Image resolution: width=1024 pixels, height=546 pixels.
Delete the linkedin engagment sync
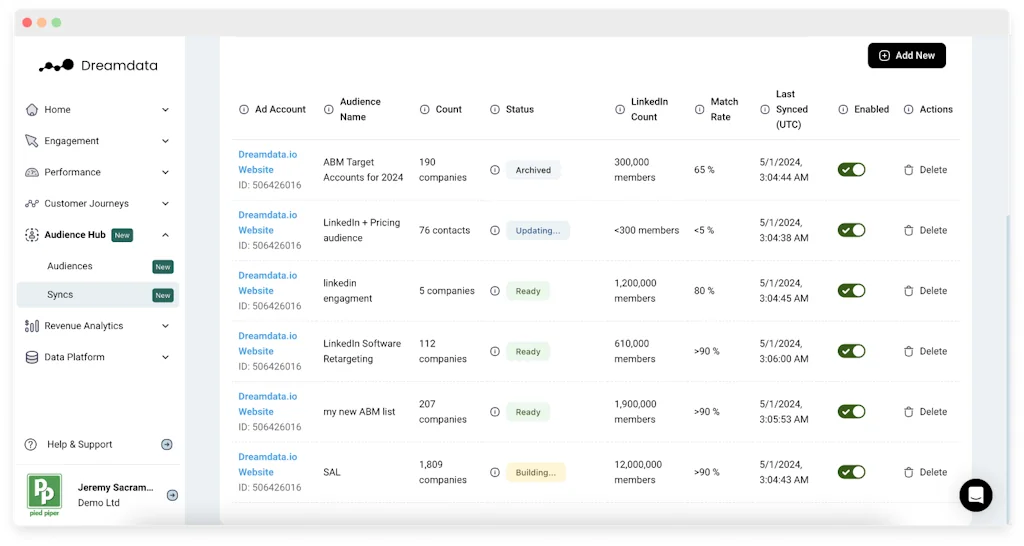point(925,291)
